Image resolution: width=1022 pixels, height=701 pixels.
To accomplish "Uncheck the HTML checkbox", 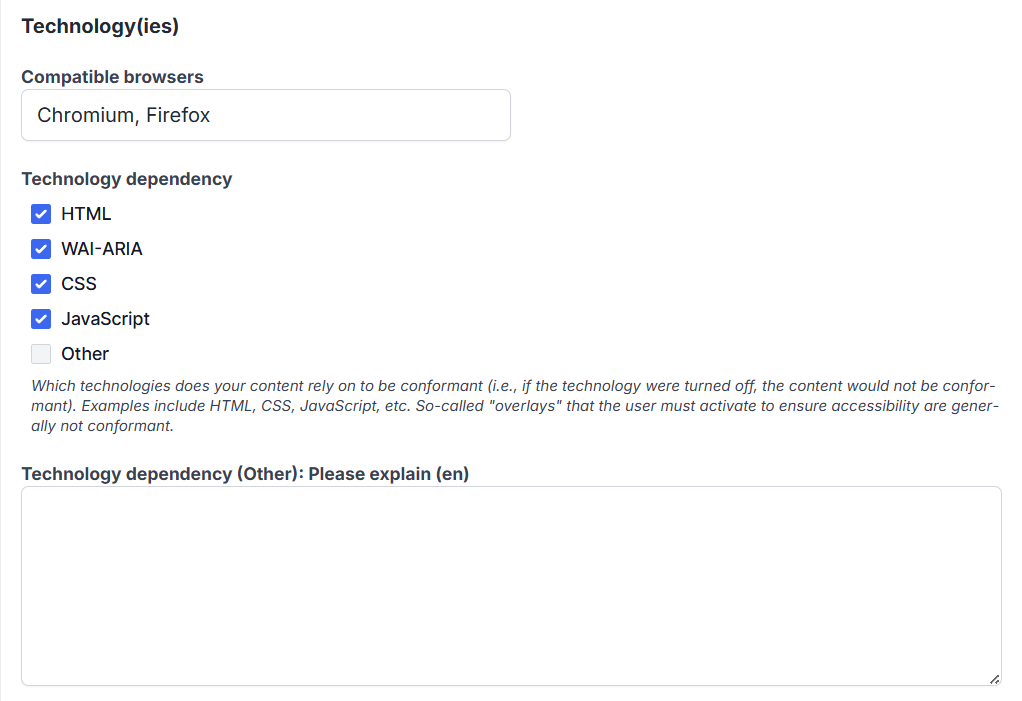I will [41, 214].
